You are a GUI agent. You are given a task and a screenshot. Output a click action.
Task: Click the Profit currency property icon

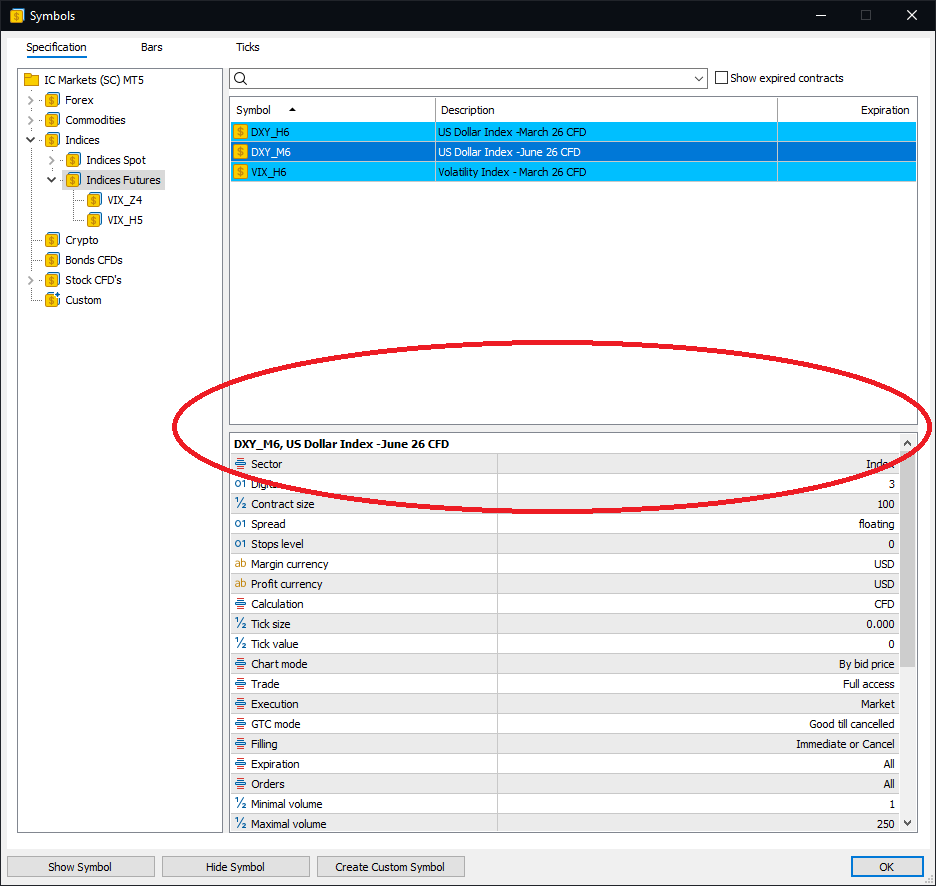coord(241,583)
